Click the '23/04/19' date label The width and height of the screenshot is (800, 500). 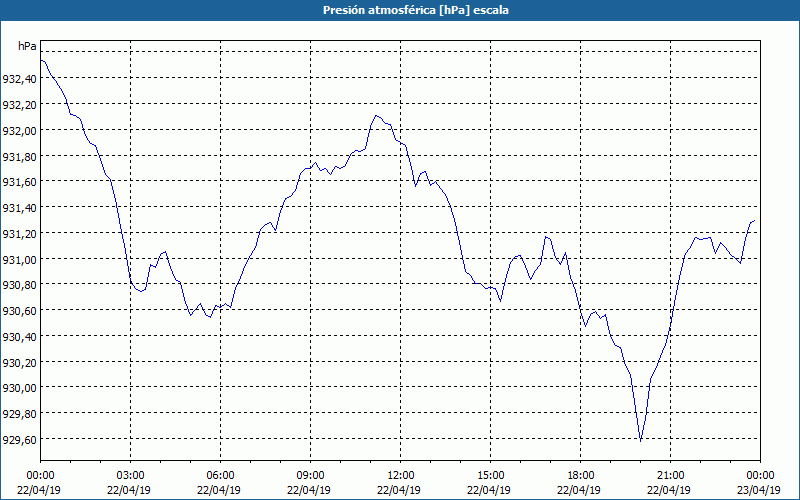pos(759,490)
